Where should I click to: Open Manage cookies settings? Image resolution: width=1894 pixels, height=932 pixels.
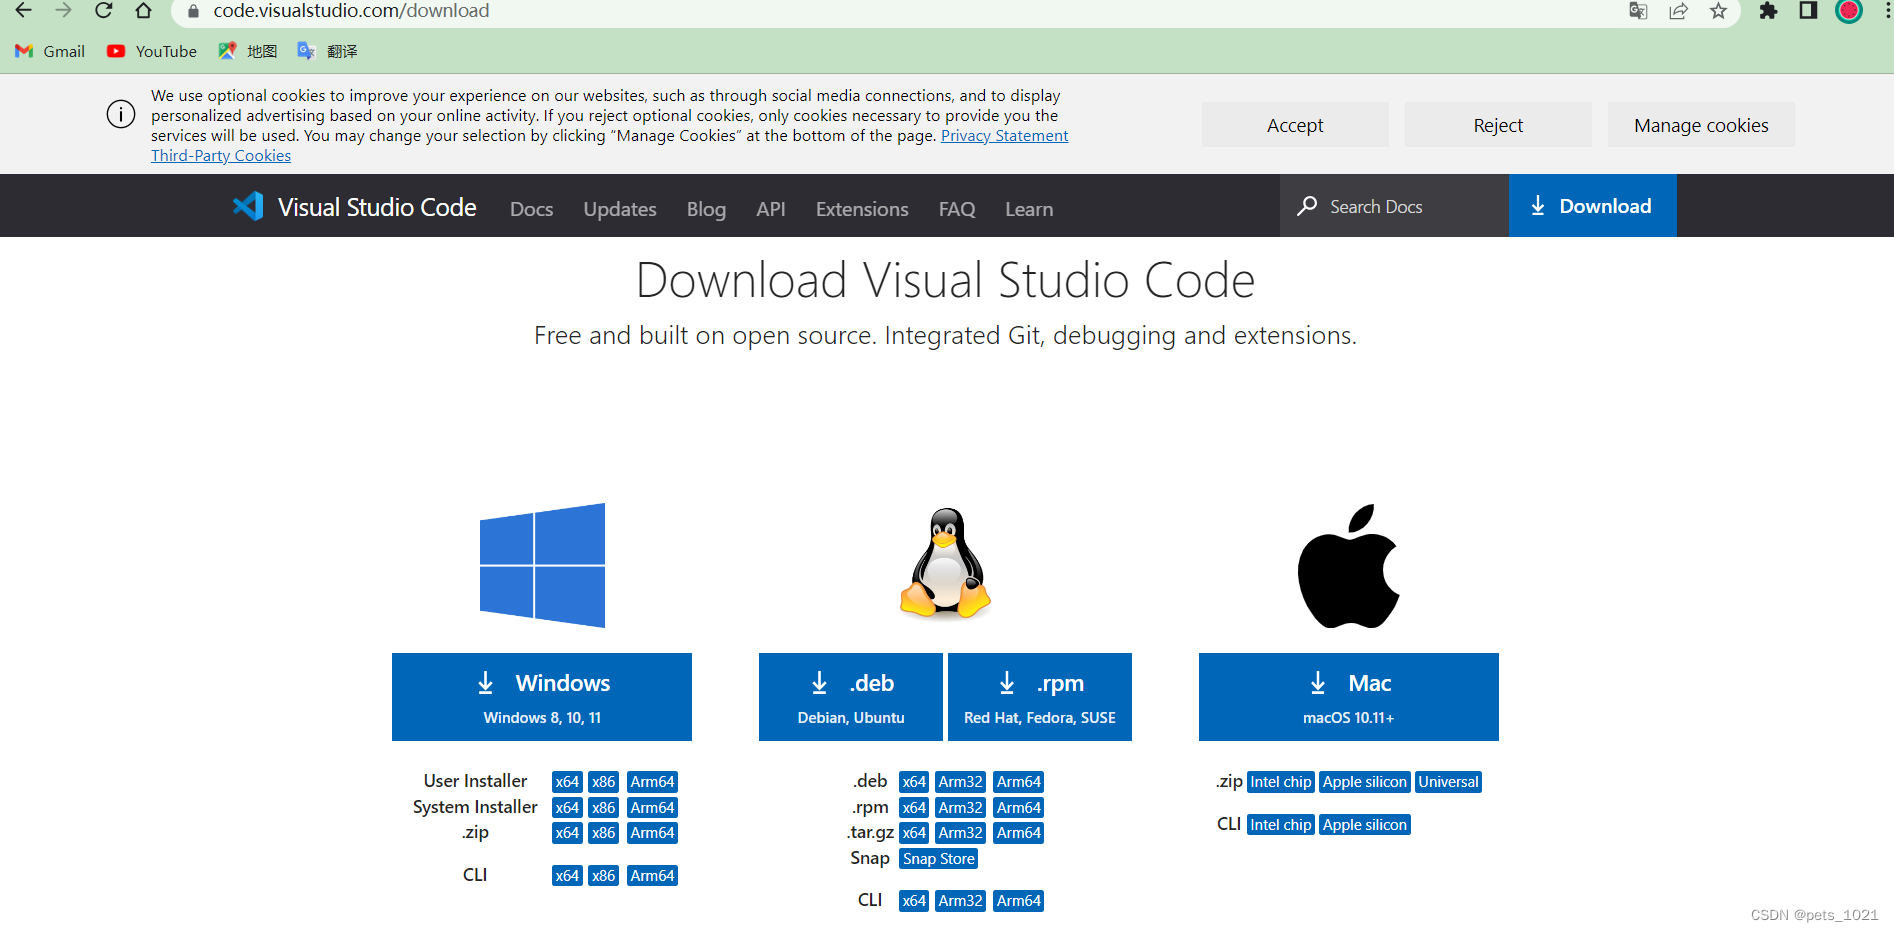coord(1700,124)
